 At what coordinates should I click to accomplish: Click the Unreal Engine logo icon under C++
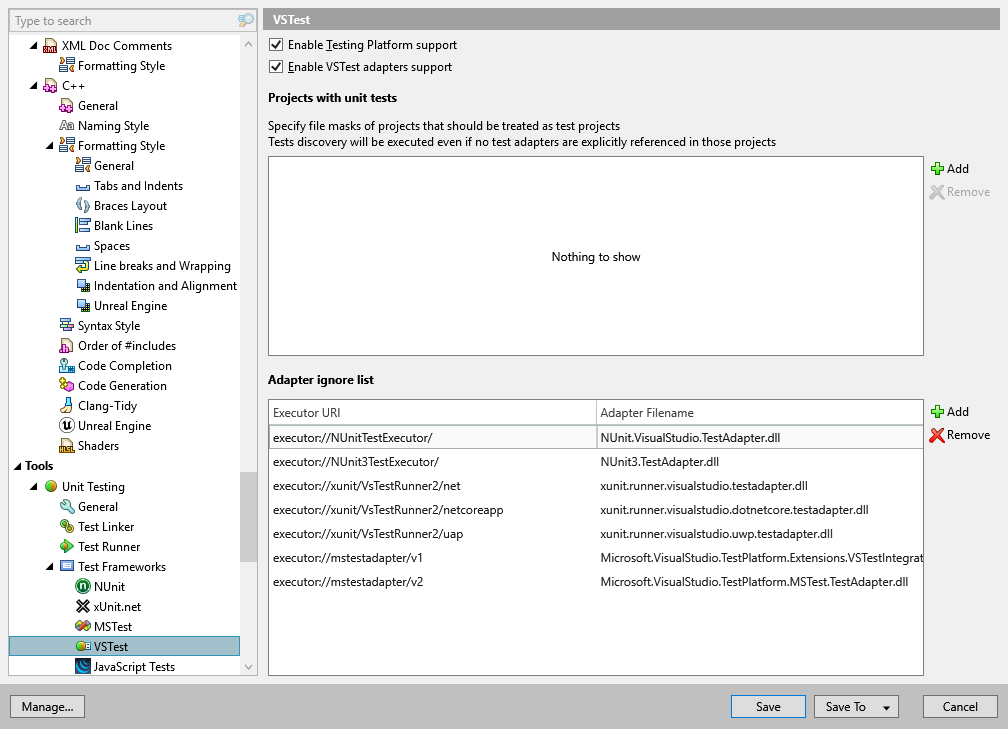pos(66,426)
